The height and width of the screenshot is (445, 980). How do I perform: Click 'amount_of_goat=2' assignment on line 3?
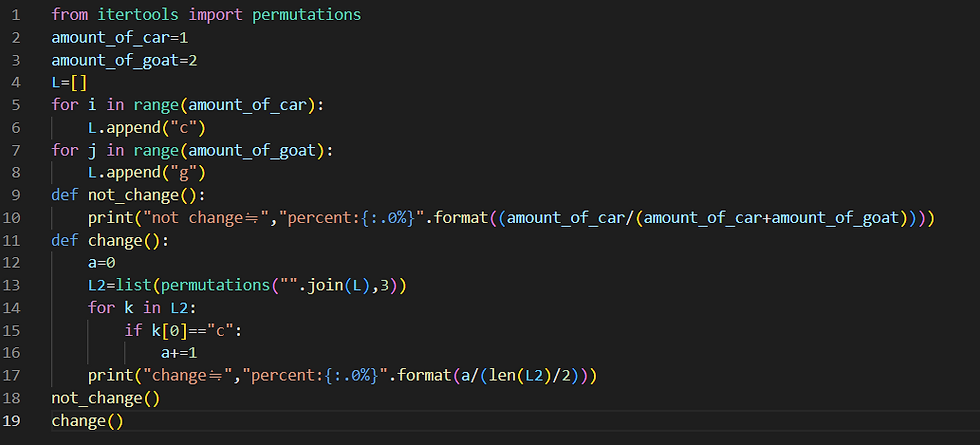click(x=124, y=60)
